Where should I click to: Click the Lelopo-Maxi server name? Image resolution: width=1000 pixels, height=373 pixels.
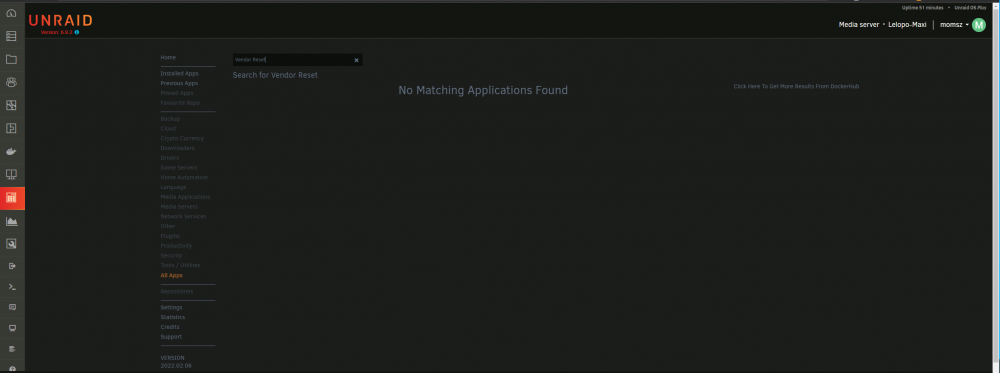(x=907, y=25)
